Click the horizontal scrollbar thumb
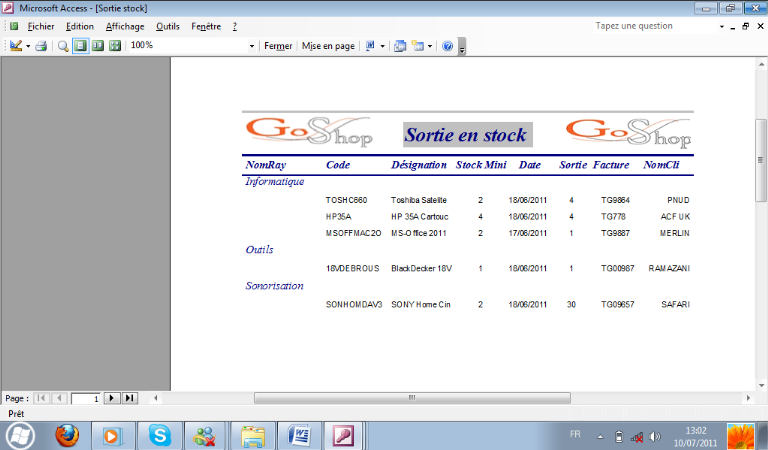 pos(411,398)
